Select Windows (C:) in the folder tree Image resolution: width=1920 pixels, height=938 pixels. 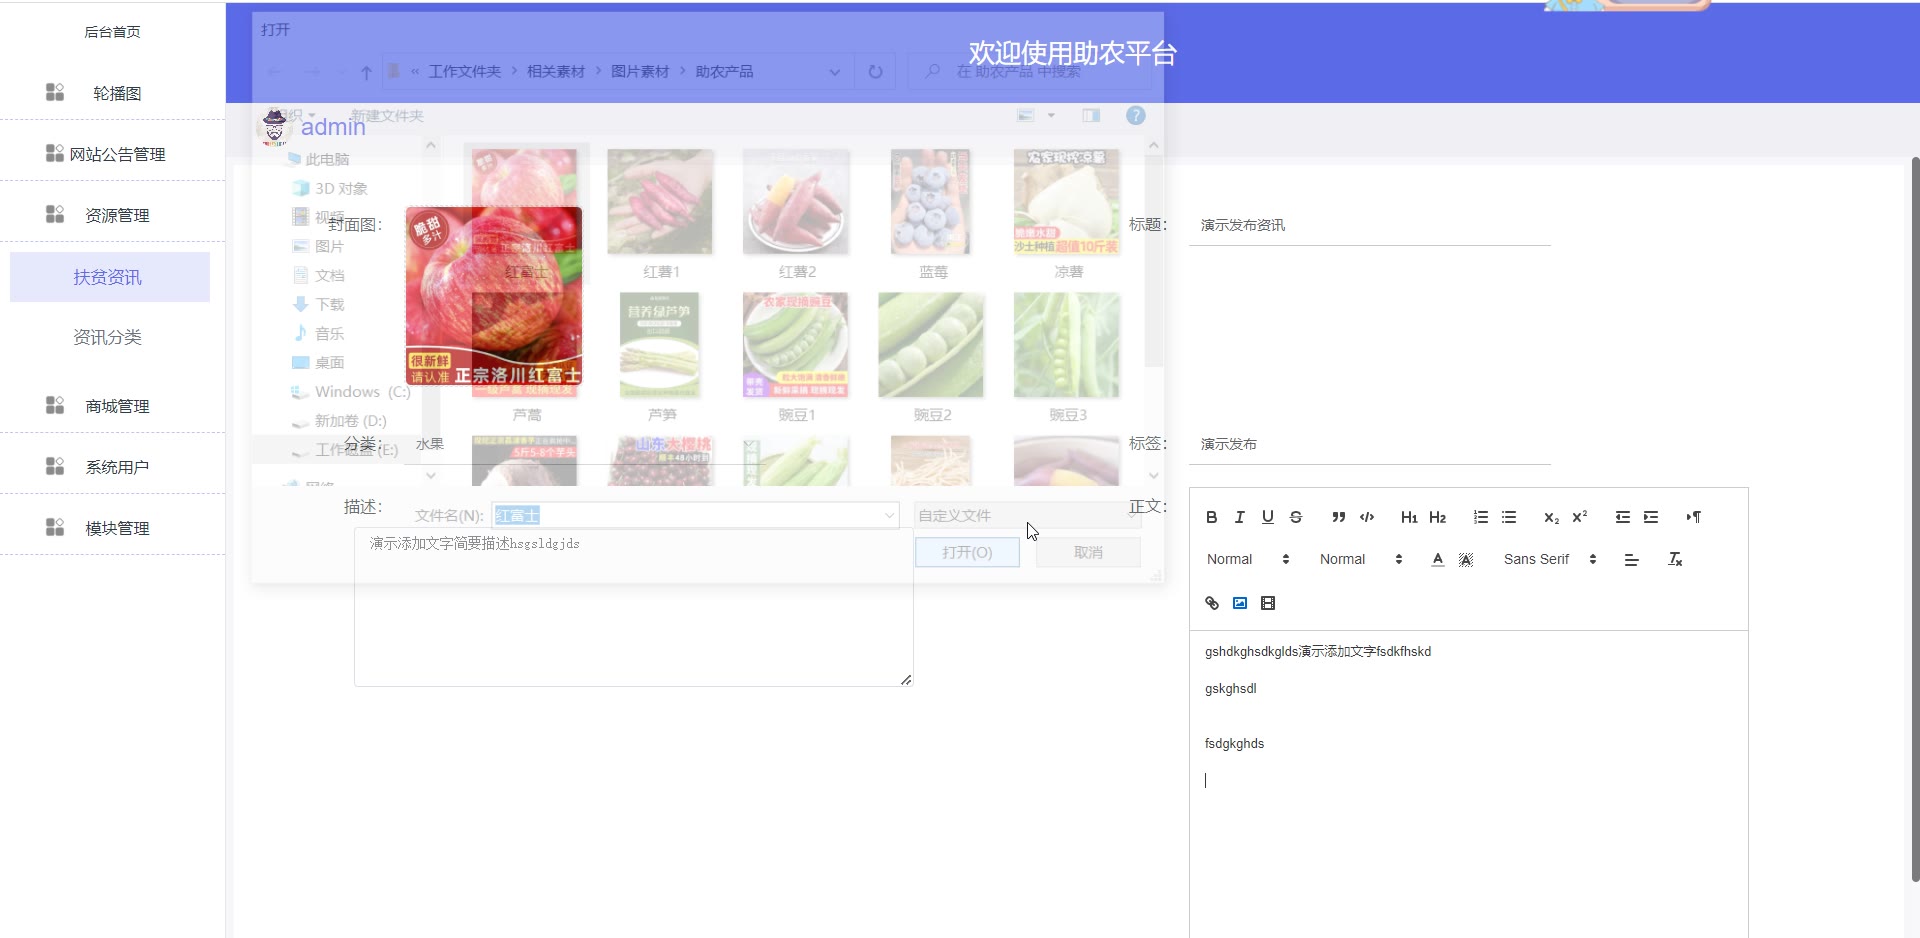tap(351, 392)
